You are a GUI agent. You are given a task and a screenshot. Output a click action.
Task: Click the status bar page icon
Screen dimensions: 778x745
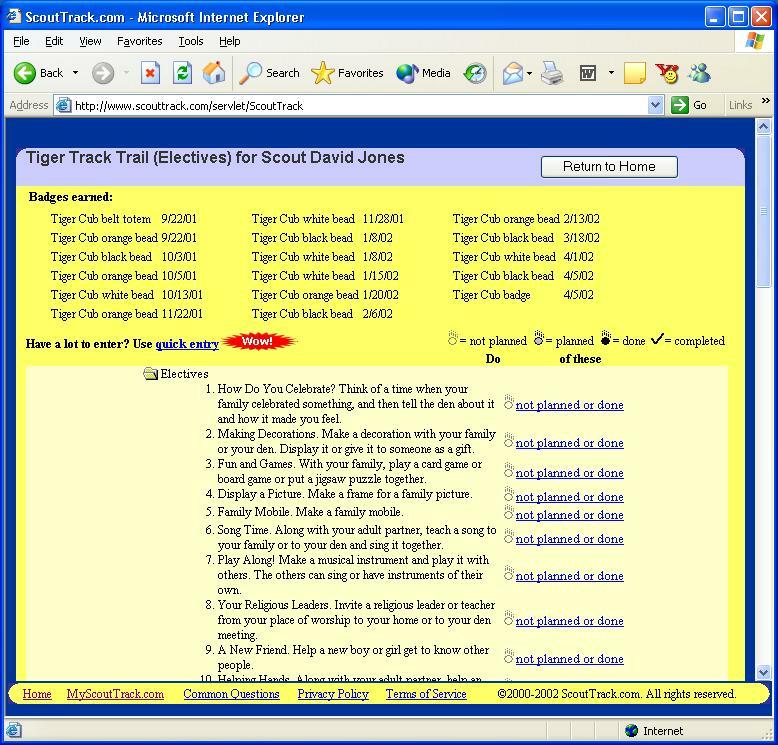pyautogui.click(x=13, y=730)
